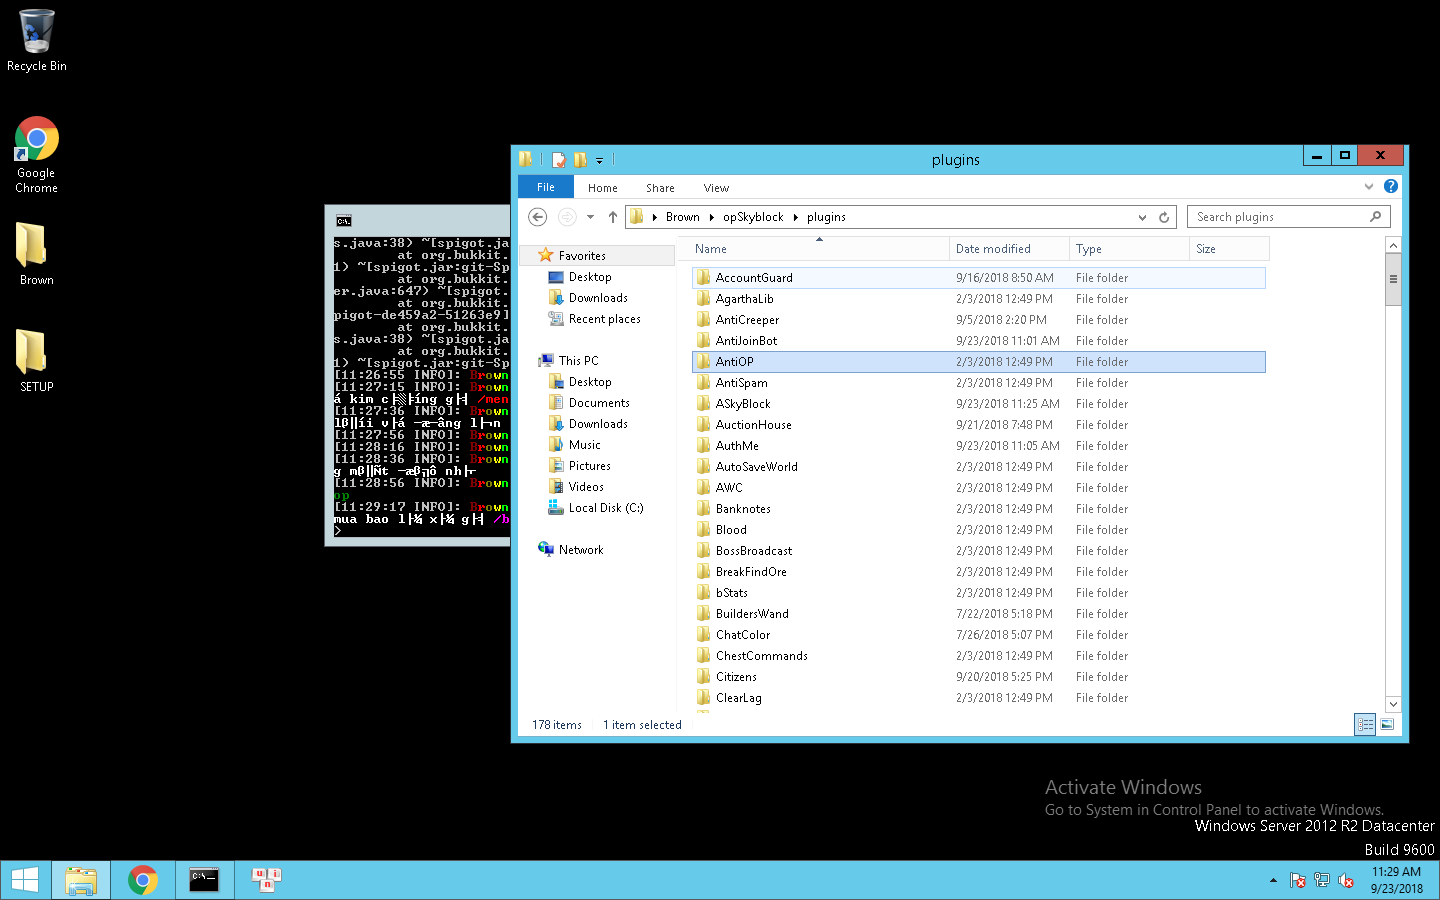This screenshot has width=1440, height=900.
Task: Open recent locations dropdown arrow
Action: tap(590, 217)
